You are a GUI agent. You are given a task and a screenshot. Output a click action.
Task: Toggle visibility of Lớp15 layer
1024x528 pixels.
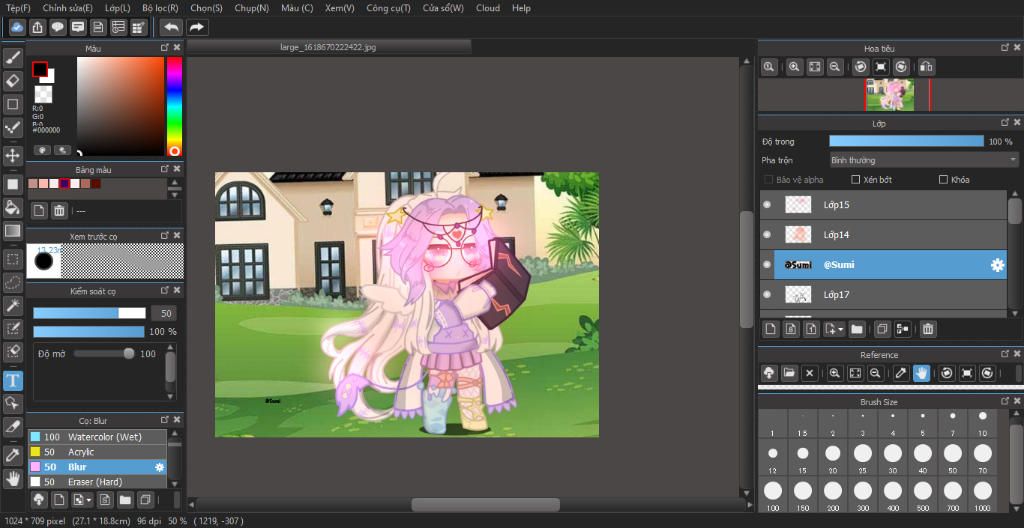tap(767, 205)
